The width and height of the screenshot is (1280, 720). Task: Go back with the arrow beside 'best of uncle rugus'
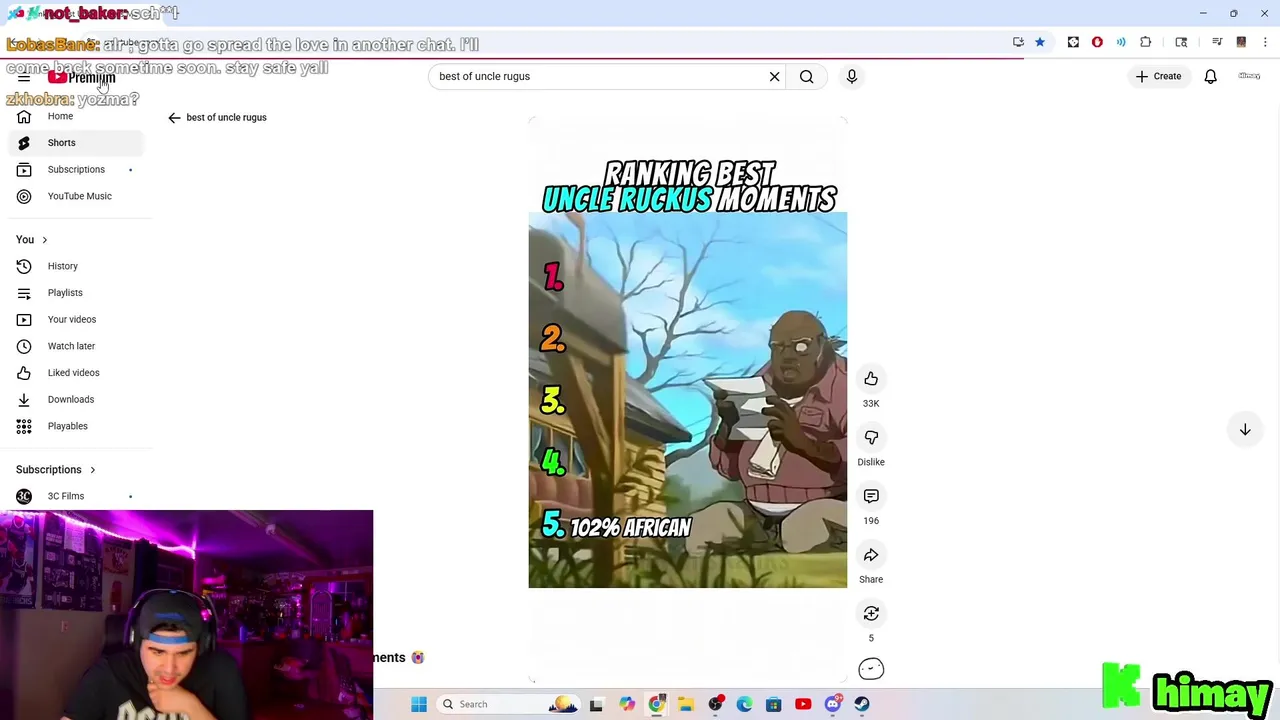[x=174, y=118]
